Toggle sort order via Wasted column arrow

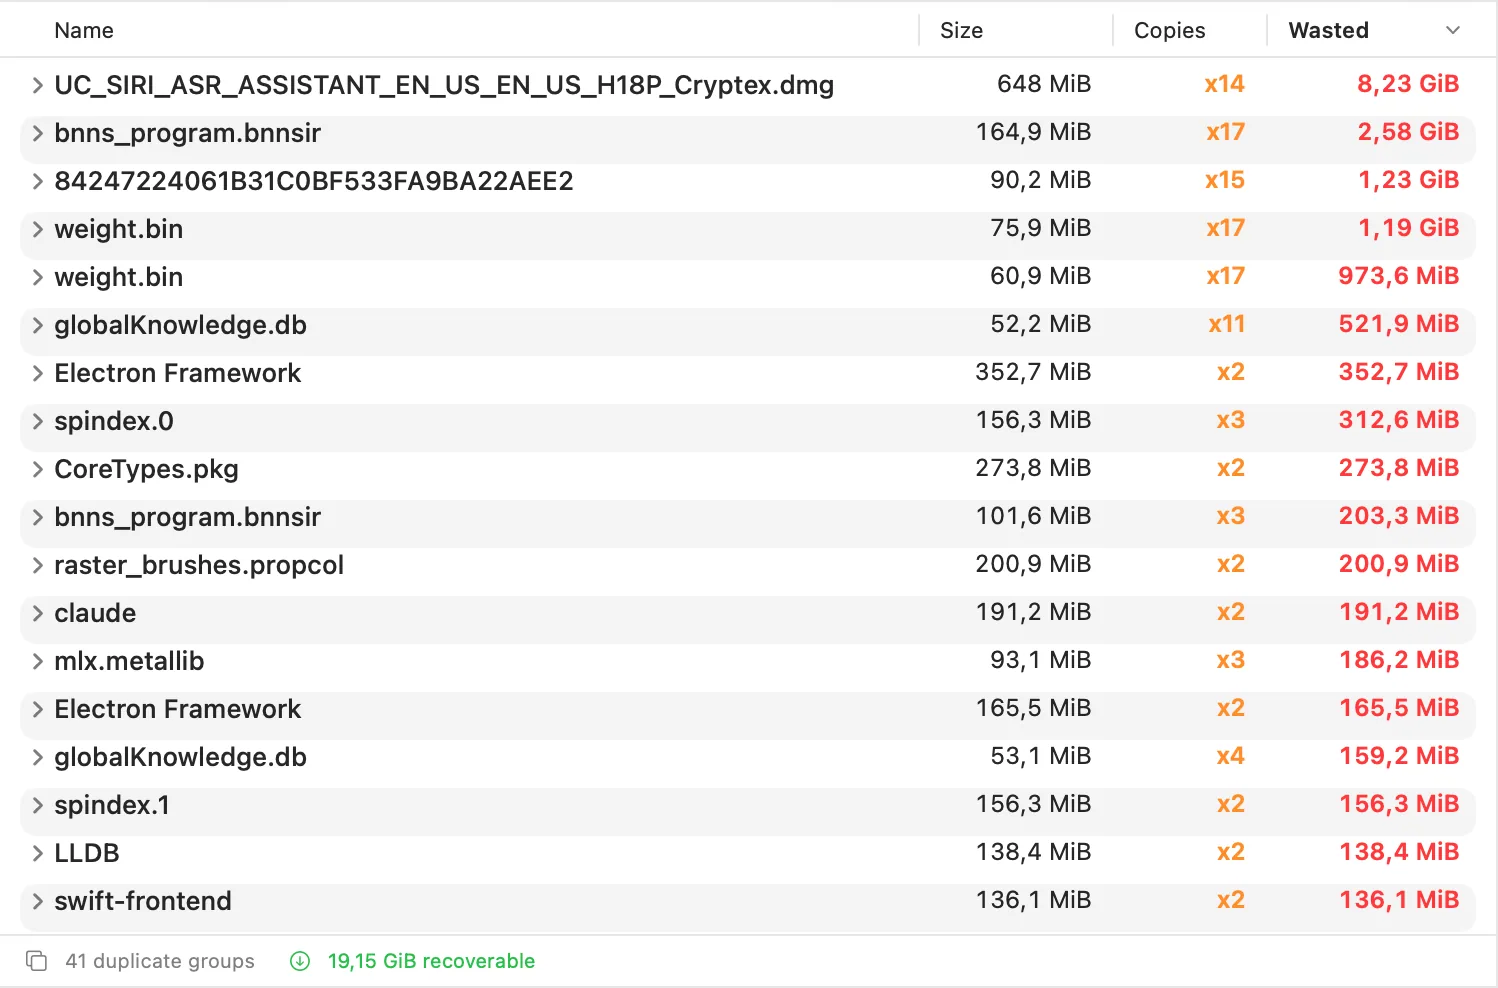(1452, 31)
